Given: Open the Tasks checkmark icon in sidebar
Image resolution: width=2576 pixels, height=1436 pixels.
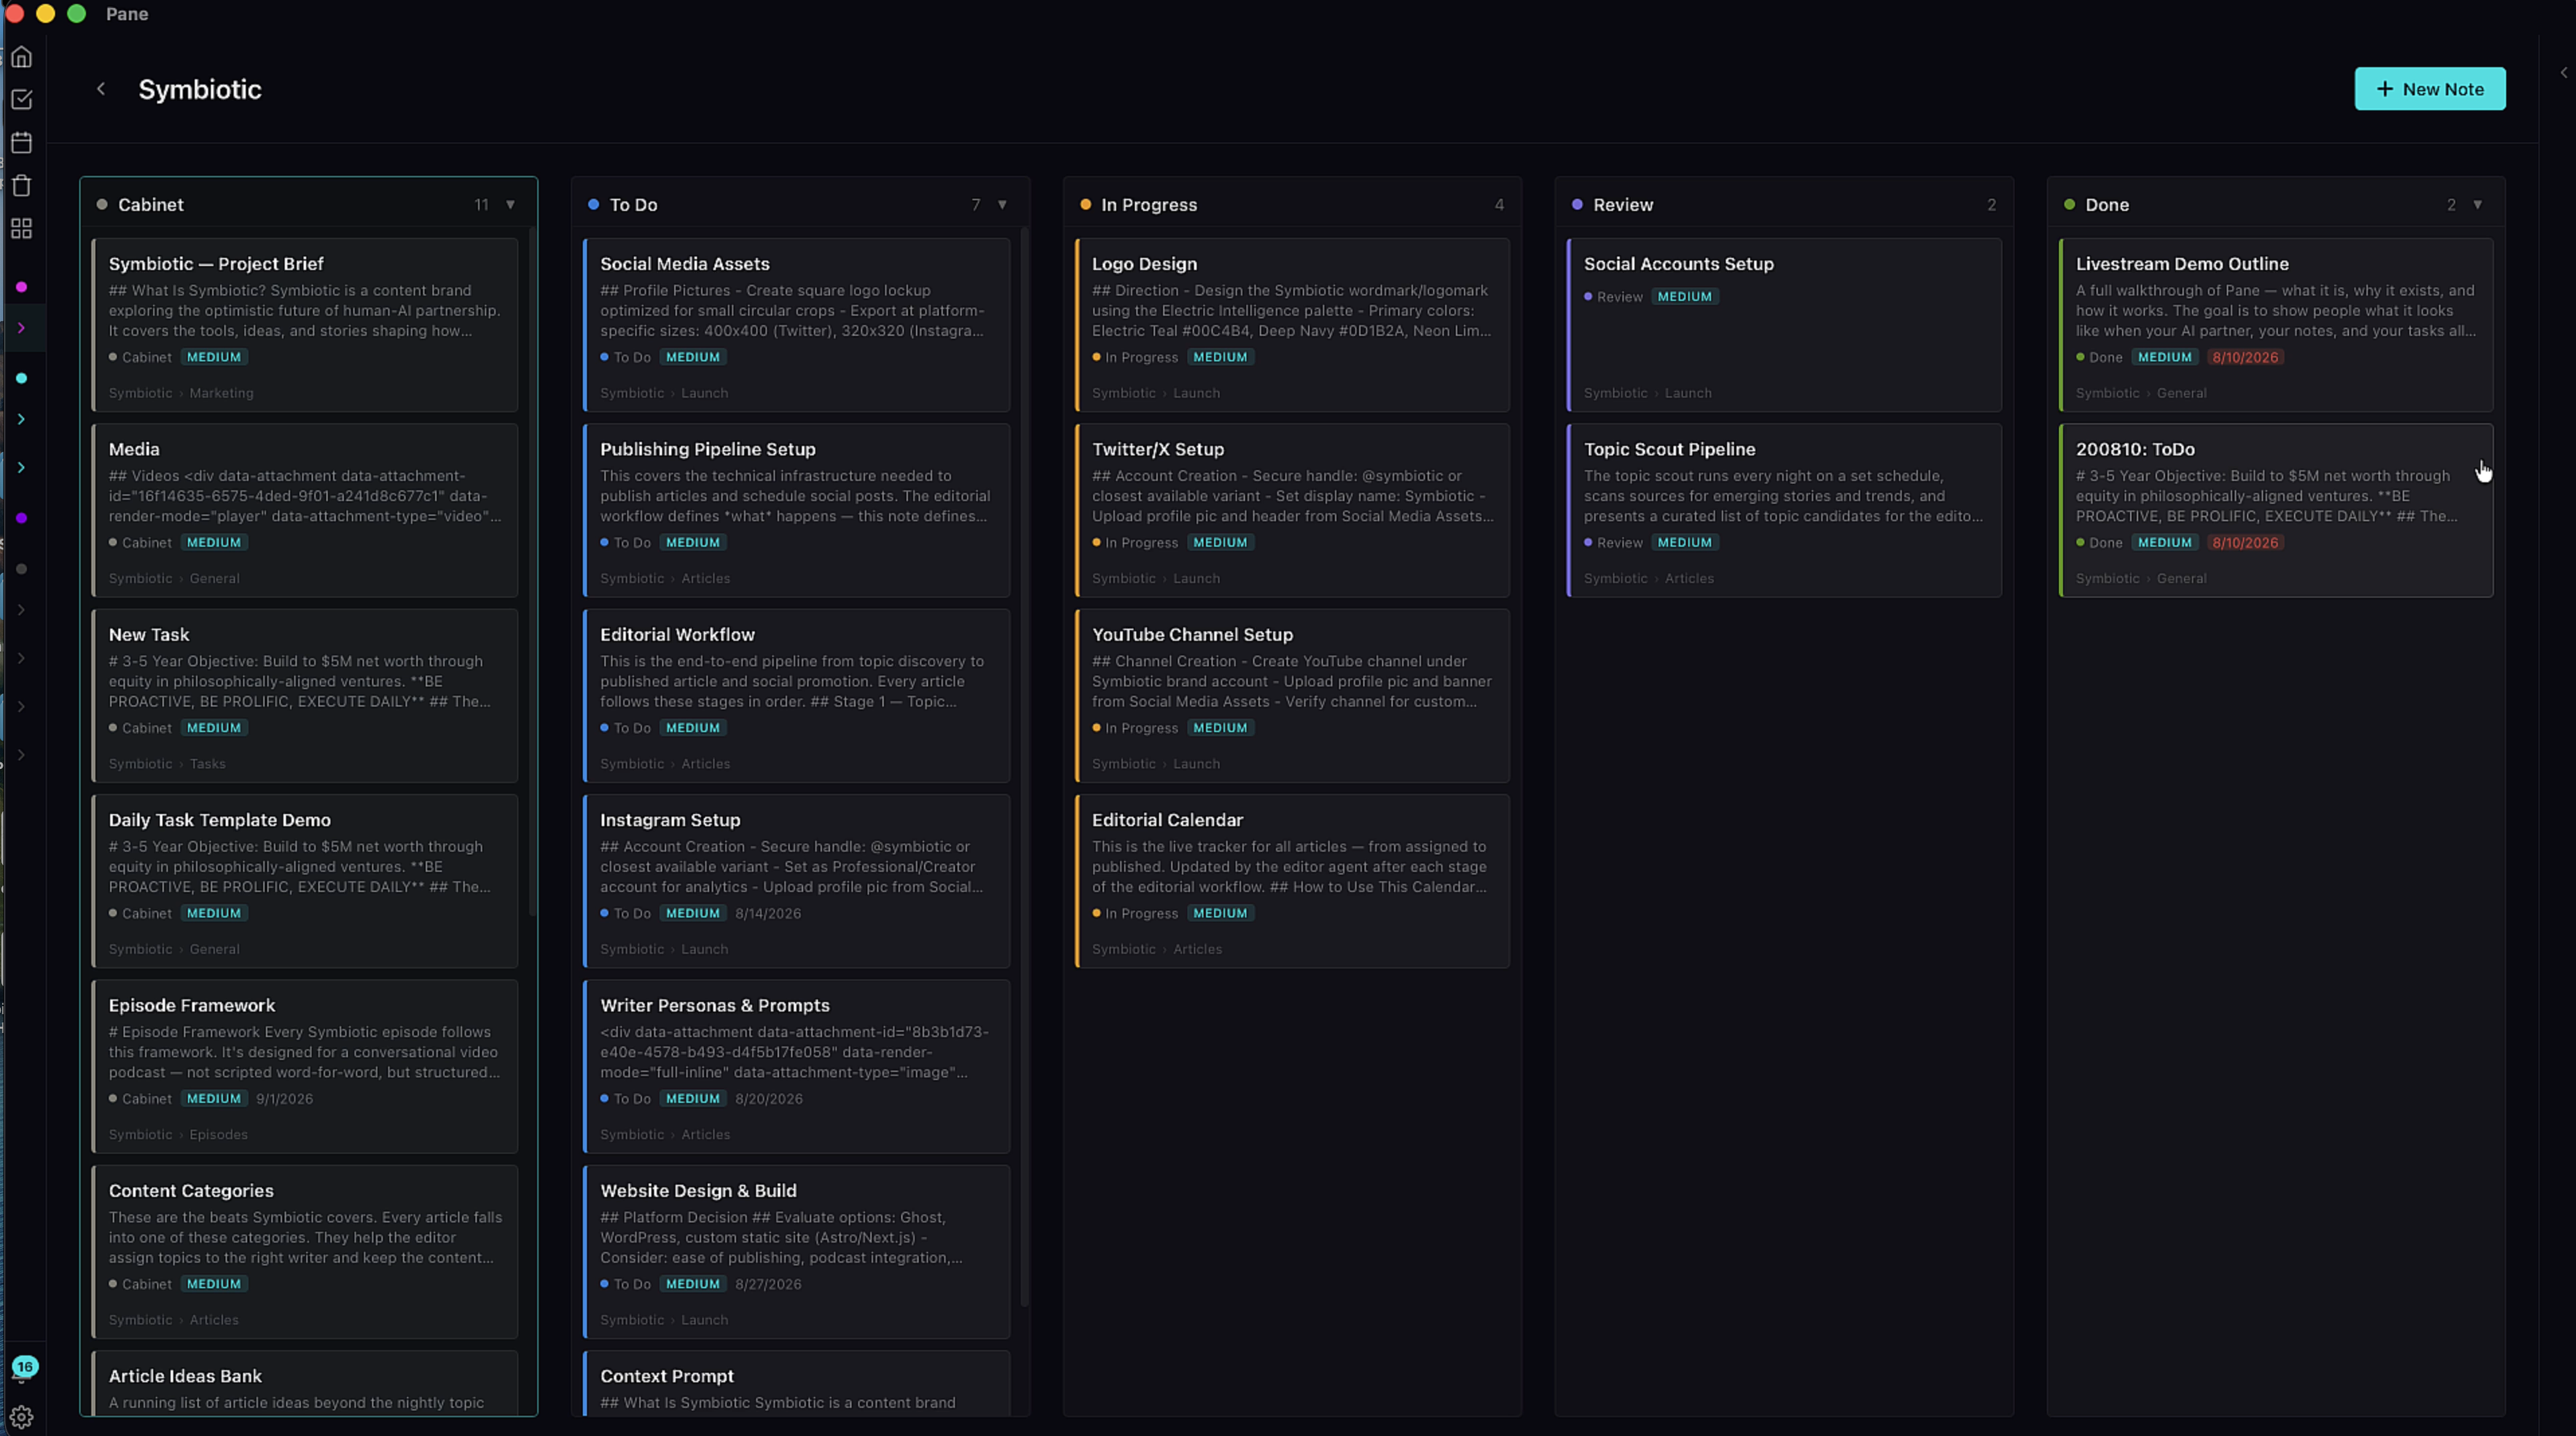Looking at the screenshot, I should pyautogui.click(x=21, y=100).
